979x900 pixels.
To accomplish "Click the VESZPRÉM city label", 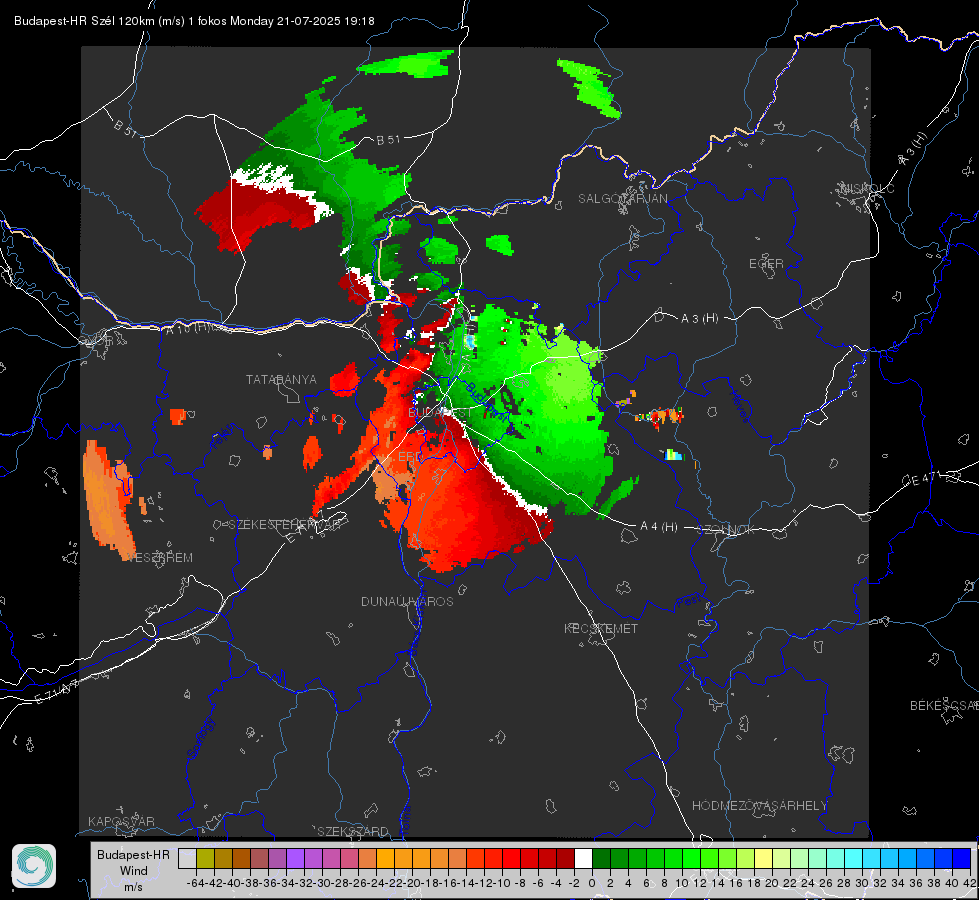I will (x=160, y=558).
